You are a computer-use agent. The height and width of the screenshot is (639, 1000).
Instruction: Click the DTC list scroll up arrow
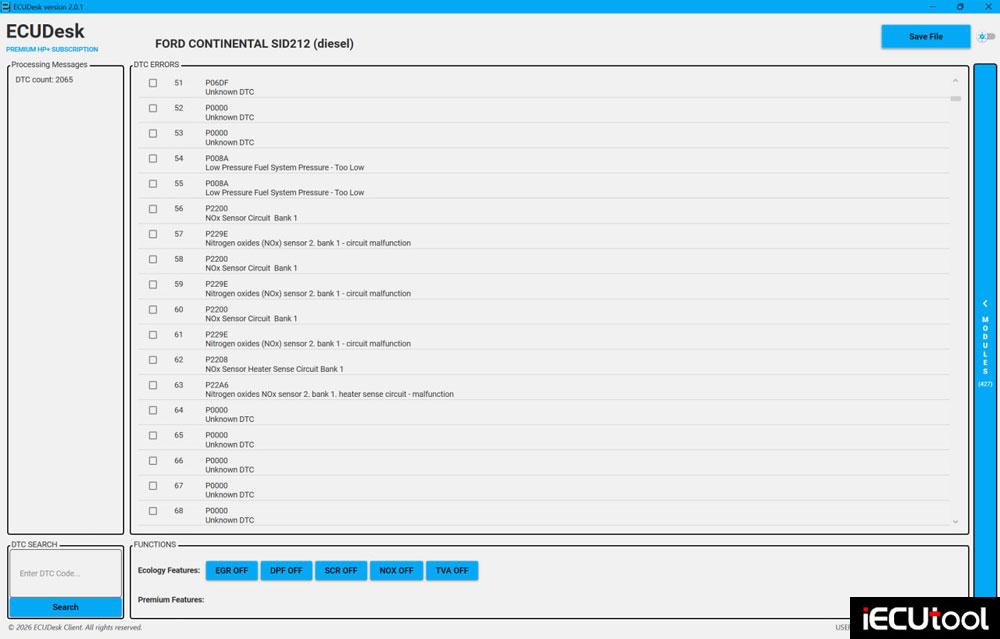coord(955,81)
